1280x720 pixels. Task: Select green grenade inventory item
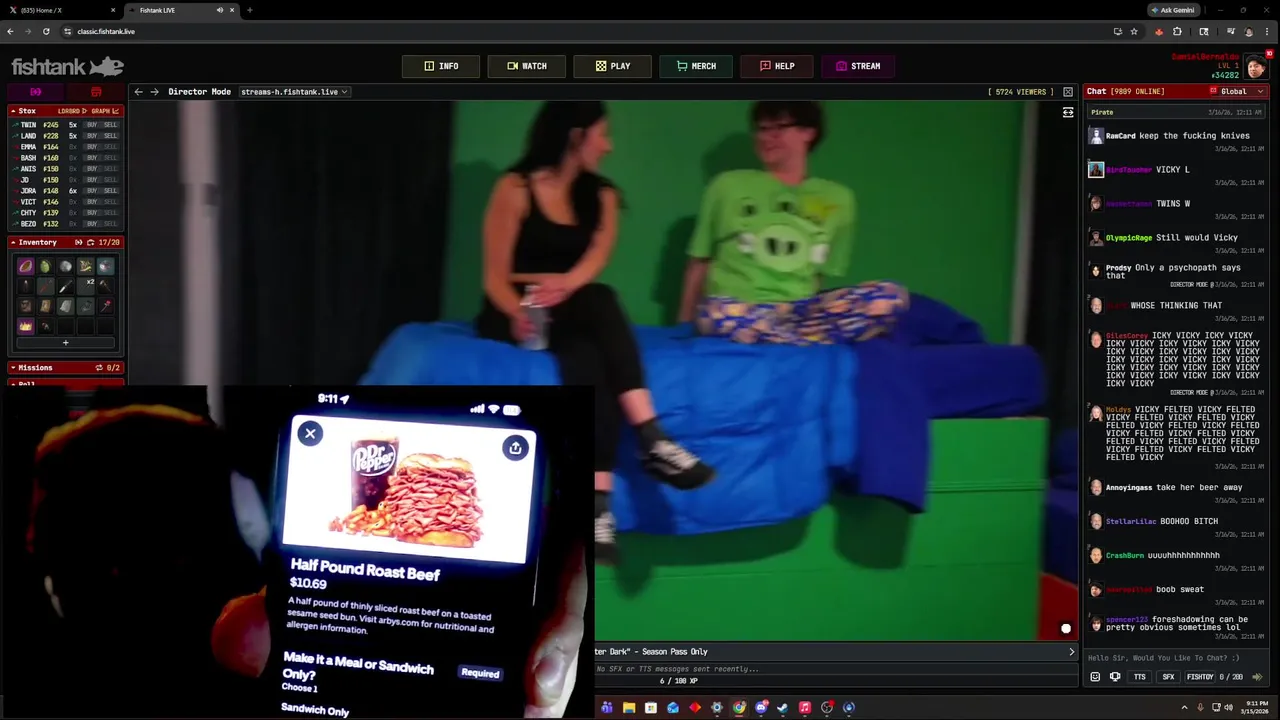coord(45,266)
